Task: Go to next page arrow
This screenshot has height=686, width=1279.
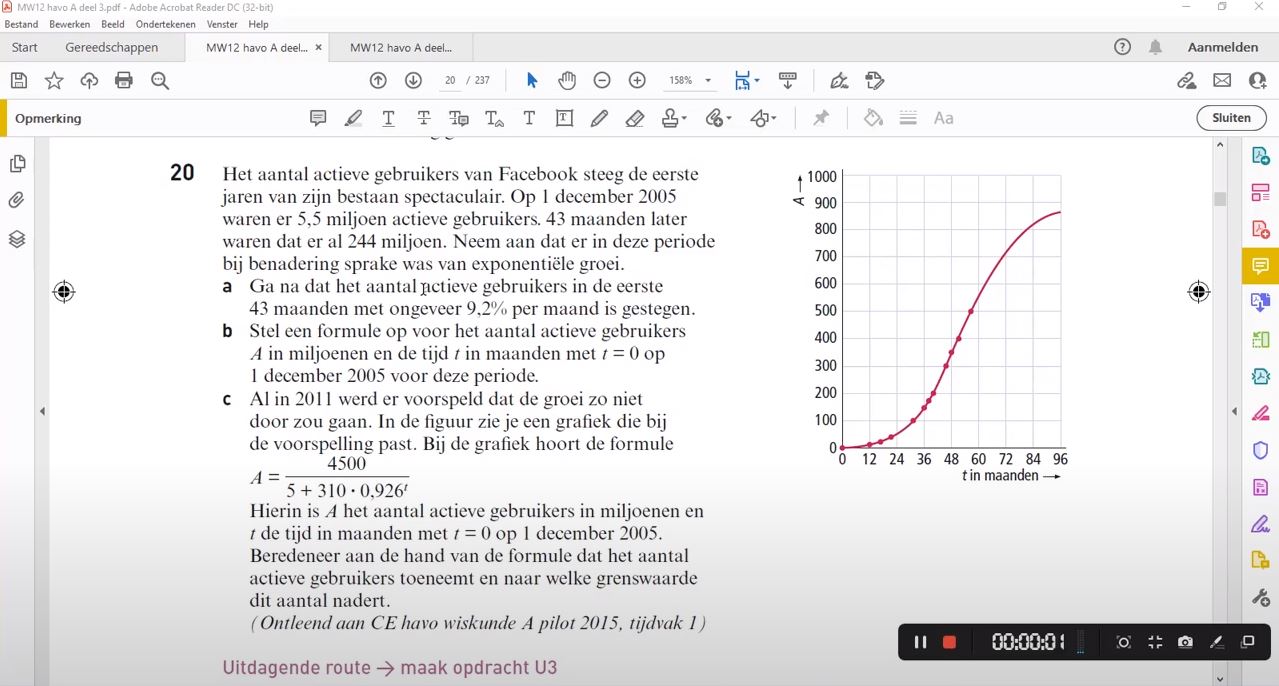Action: (413, 81)
